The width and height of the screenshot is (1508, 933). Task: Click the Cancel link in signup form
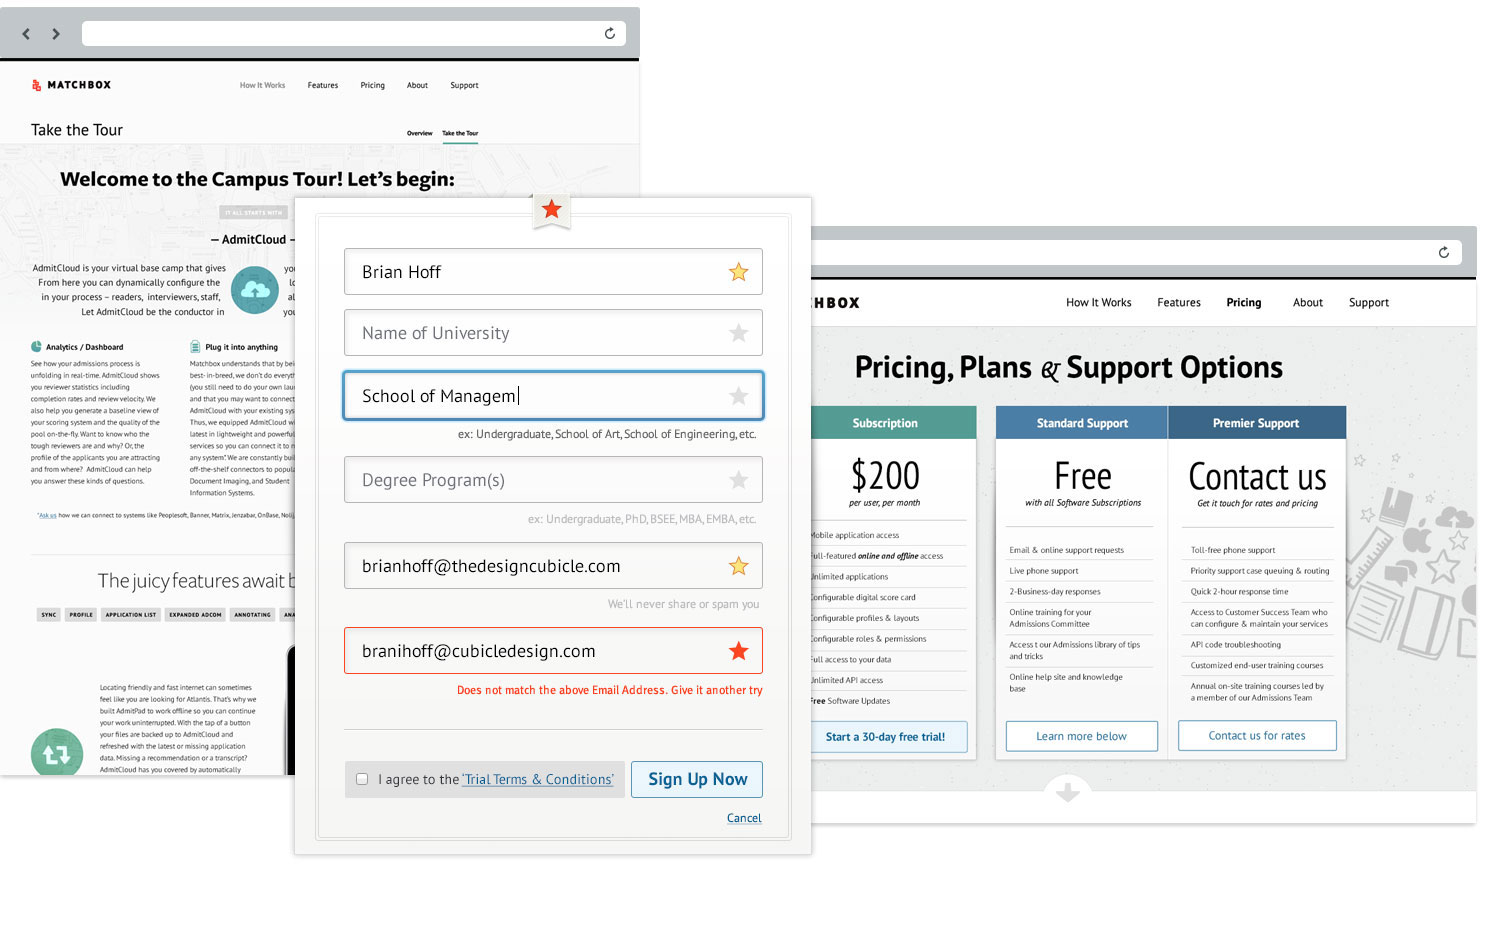click(x=744, y=818)
